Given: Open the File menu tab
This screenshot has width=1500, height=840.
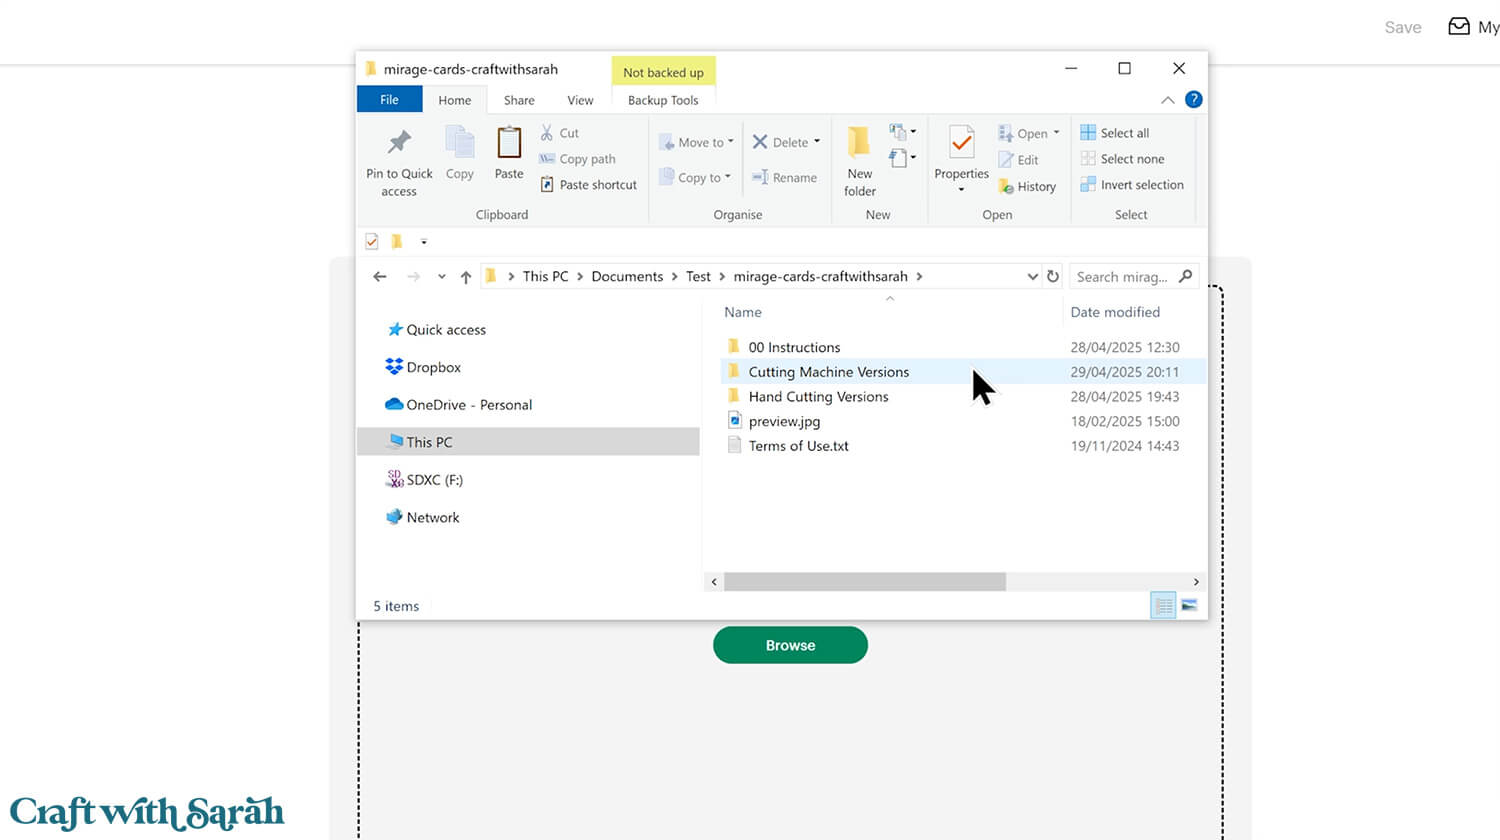Looking at the screenshot, I should 389,100.
